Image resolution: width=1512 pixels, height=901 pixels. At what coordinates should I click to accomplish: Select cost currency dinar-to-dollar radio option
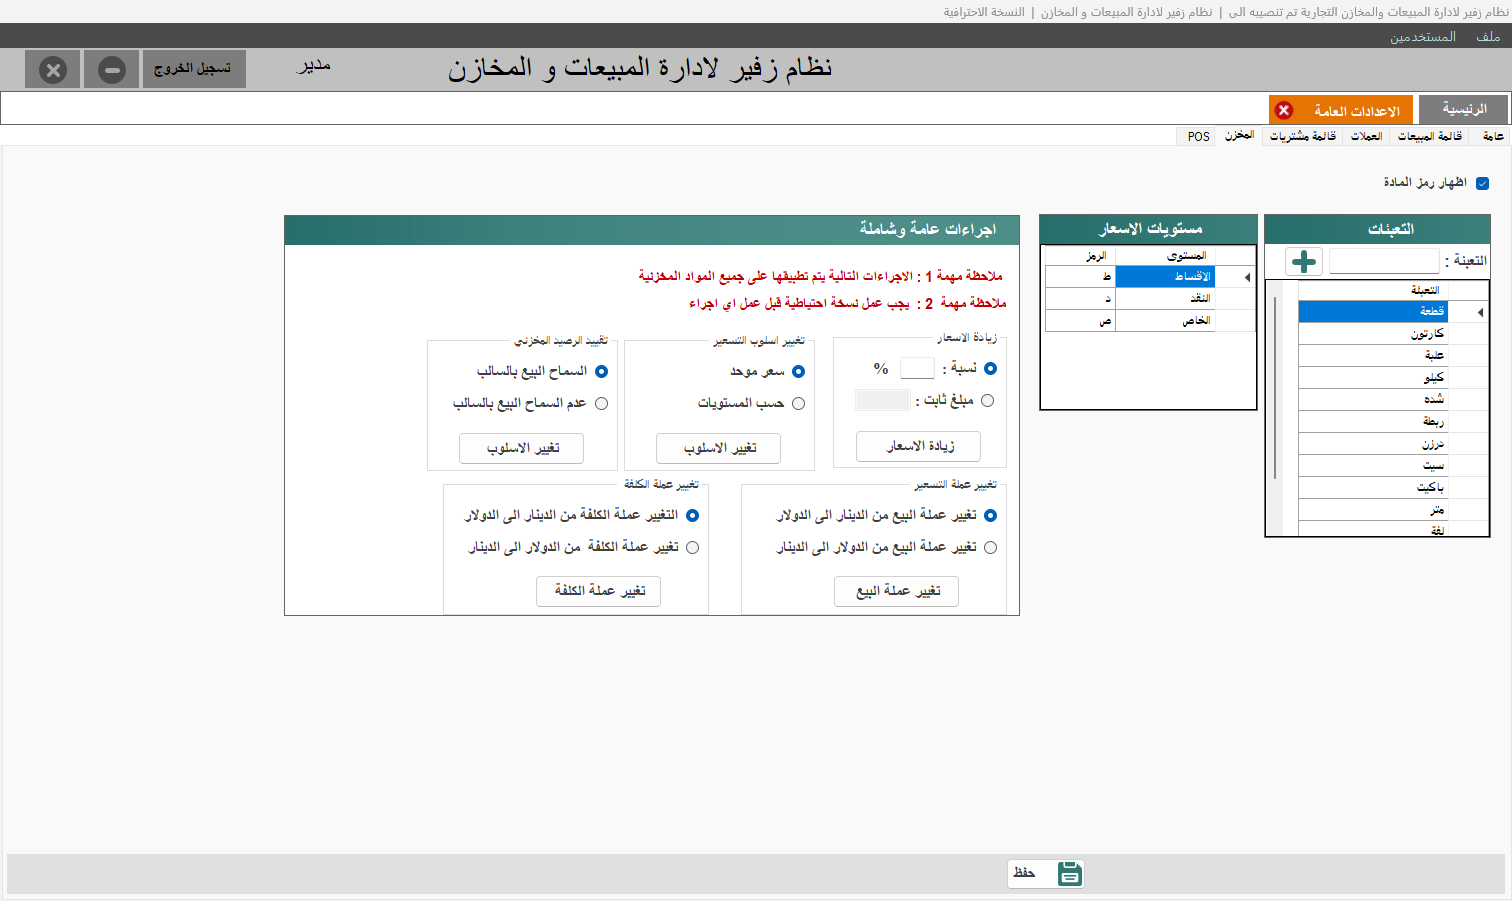coord(692,515)
